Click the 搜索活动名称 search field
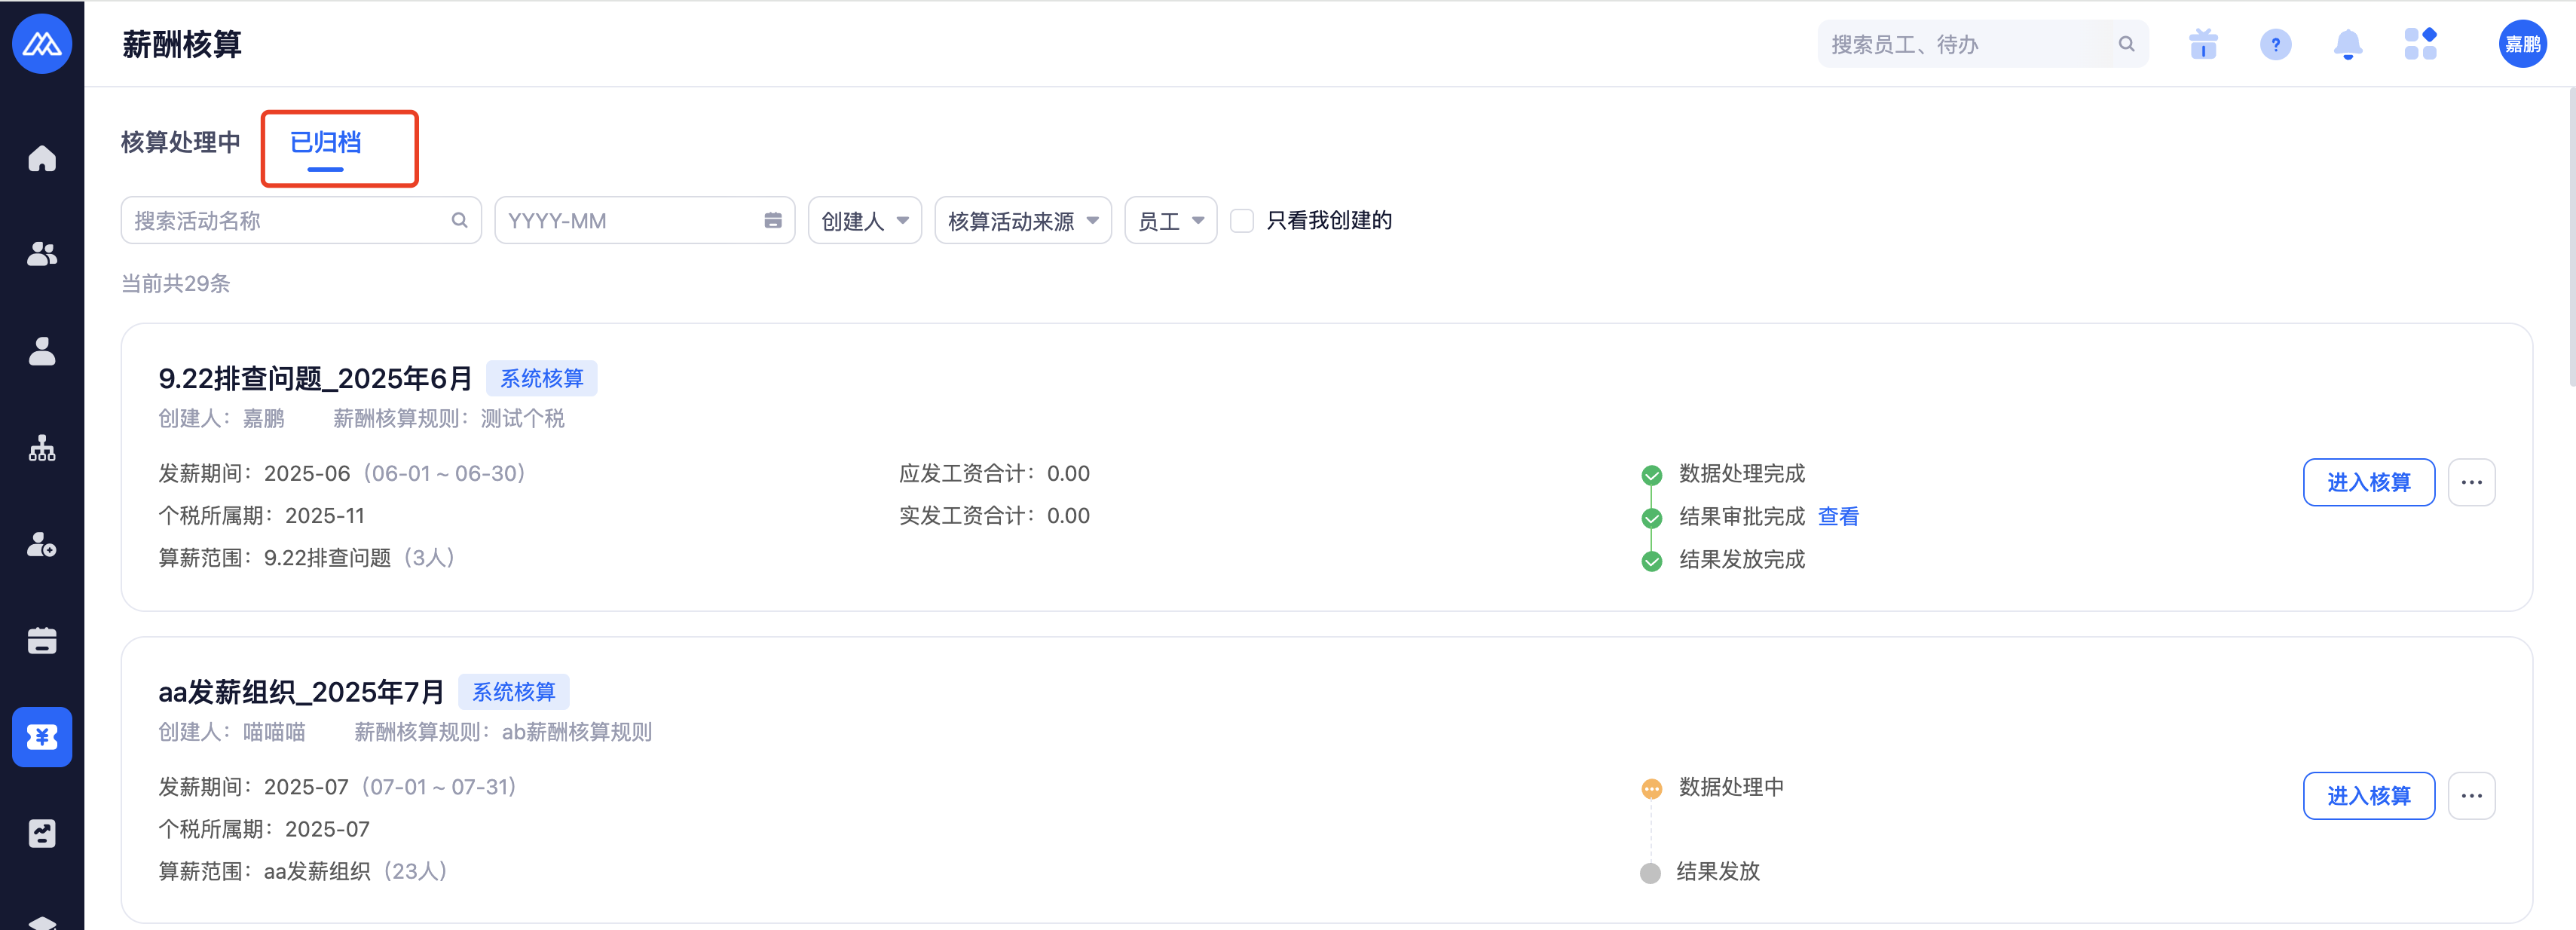Image resolution: width=2576 pixels, height=930 pixels. pos(290,221)
